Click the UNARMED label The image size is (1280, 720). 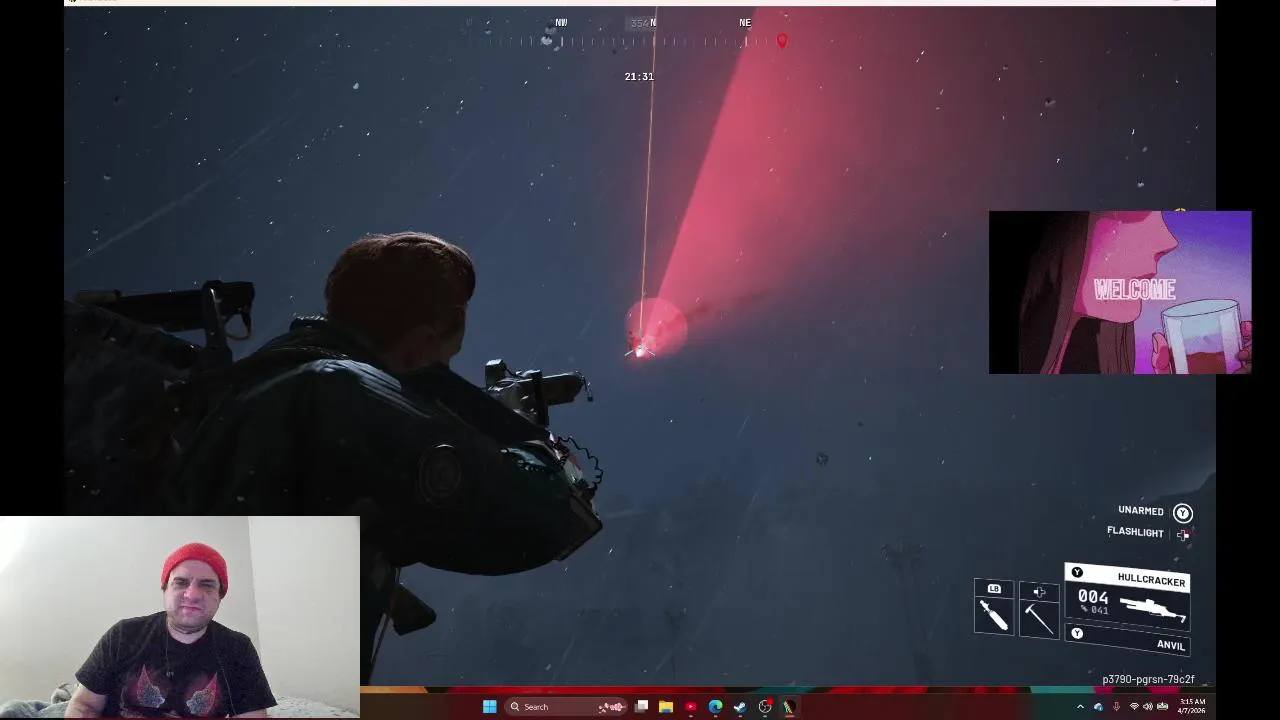tap(1141, 511)
